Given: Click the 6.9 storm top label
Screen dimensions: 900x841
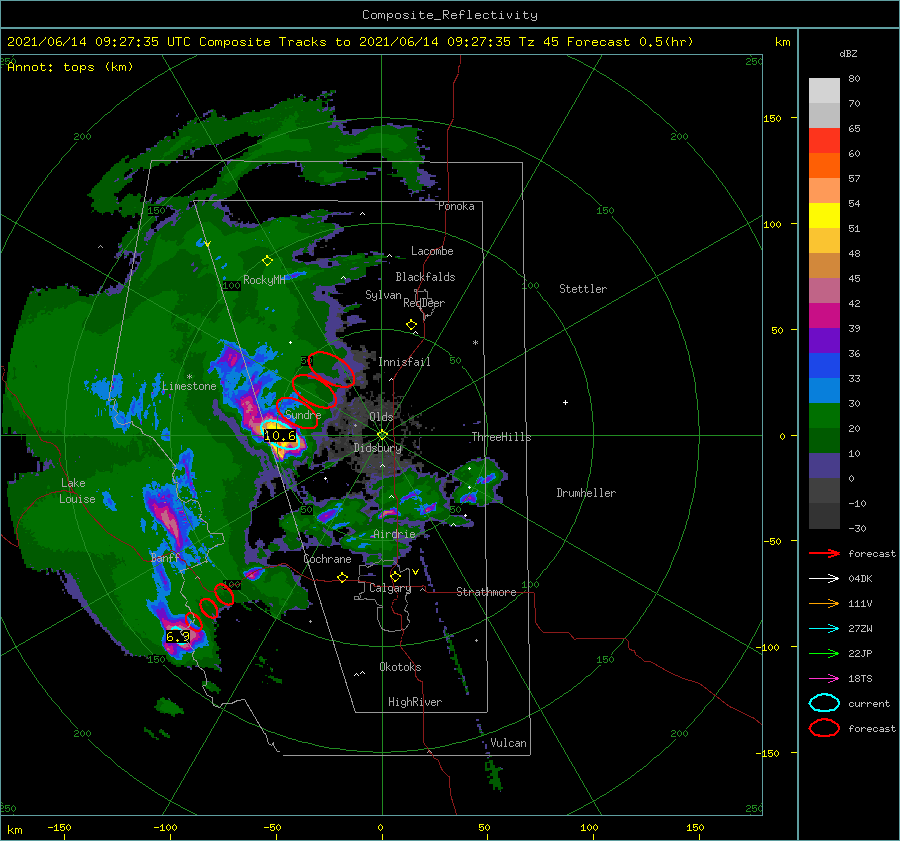Looking at the screenshot, I should click(x=178, y=637).
